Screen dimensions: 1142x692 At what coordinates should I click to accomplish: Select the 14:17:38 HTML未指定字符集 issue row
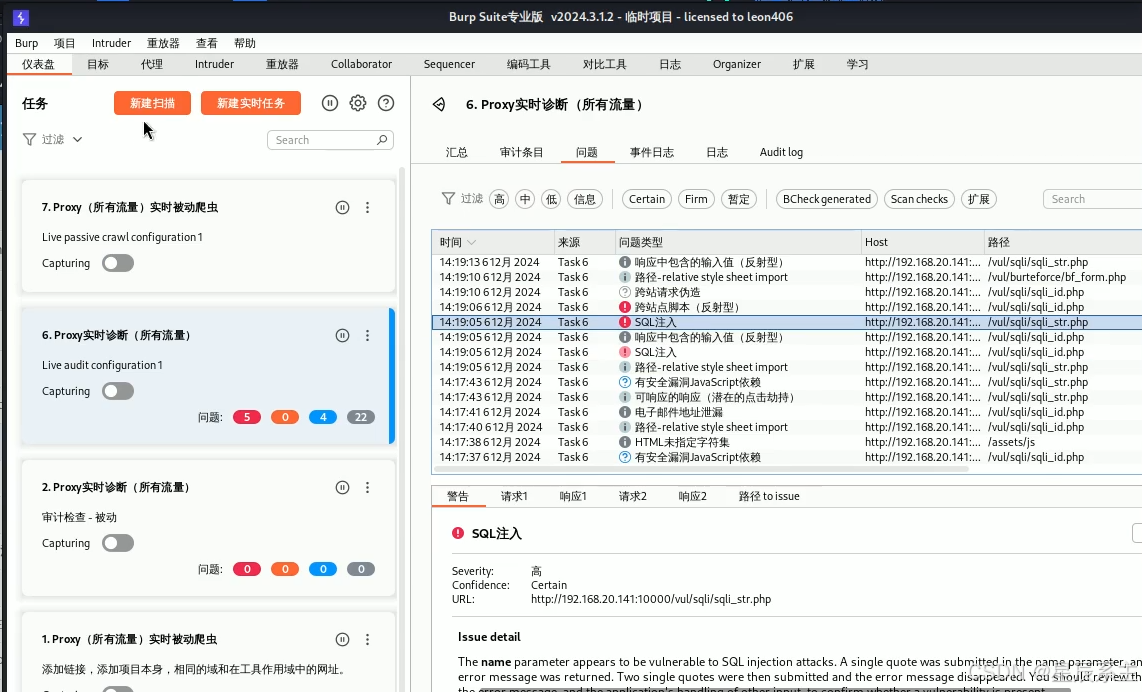[x=787, y=442]
